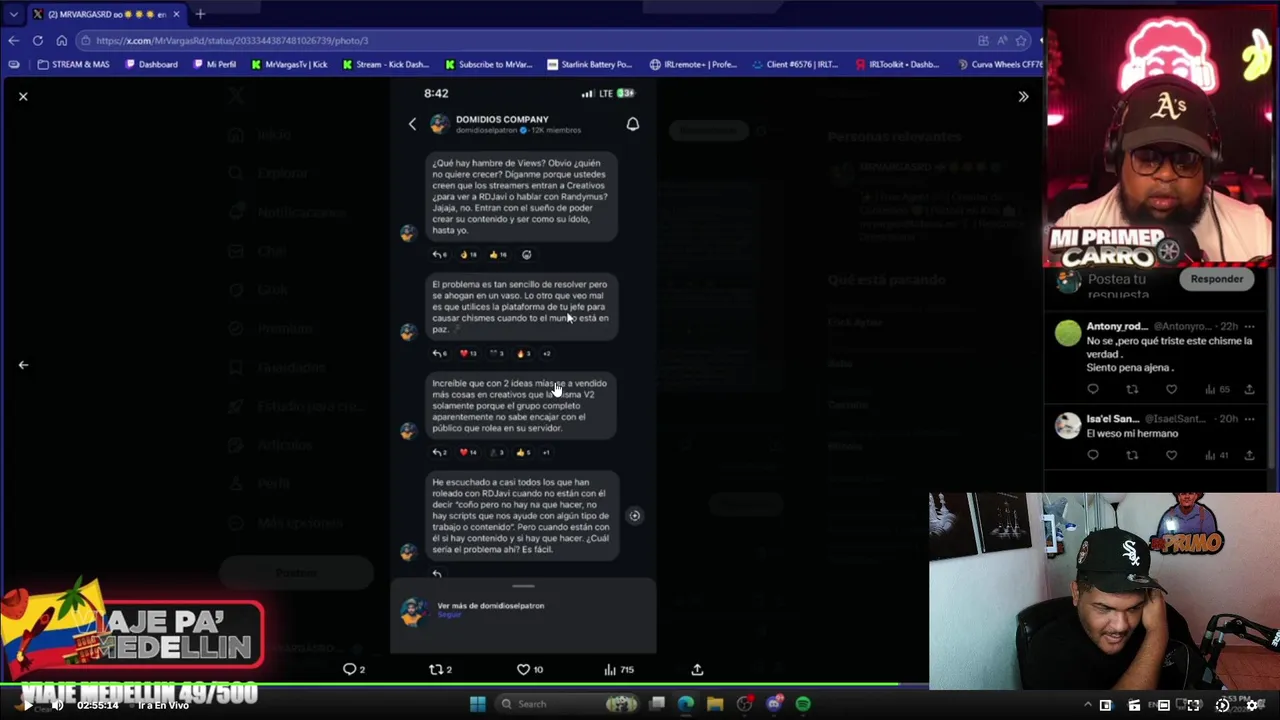
Task: Repost using icon below the photo
Action: click(x=435, y=669)
